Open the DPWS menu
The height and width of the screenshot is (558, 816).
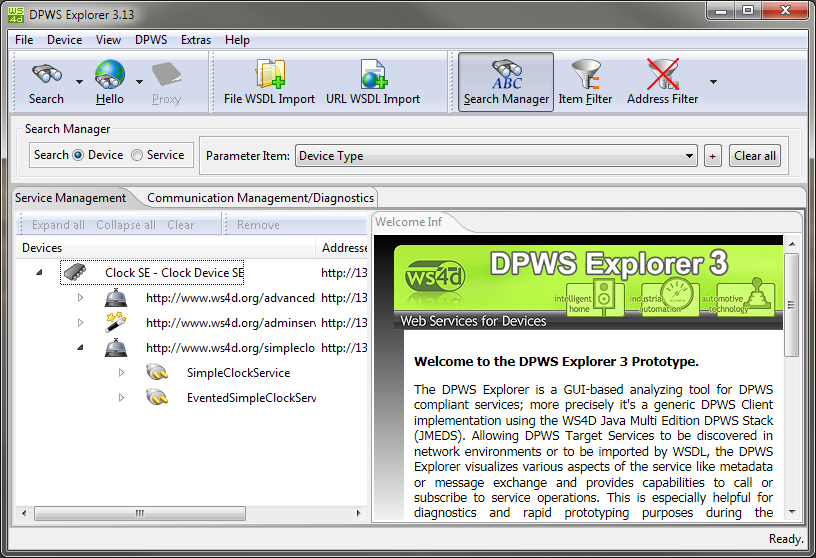click(x=151, y=40)
